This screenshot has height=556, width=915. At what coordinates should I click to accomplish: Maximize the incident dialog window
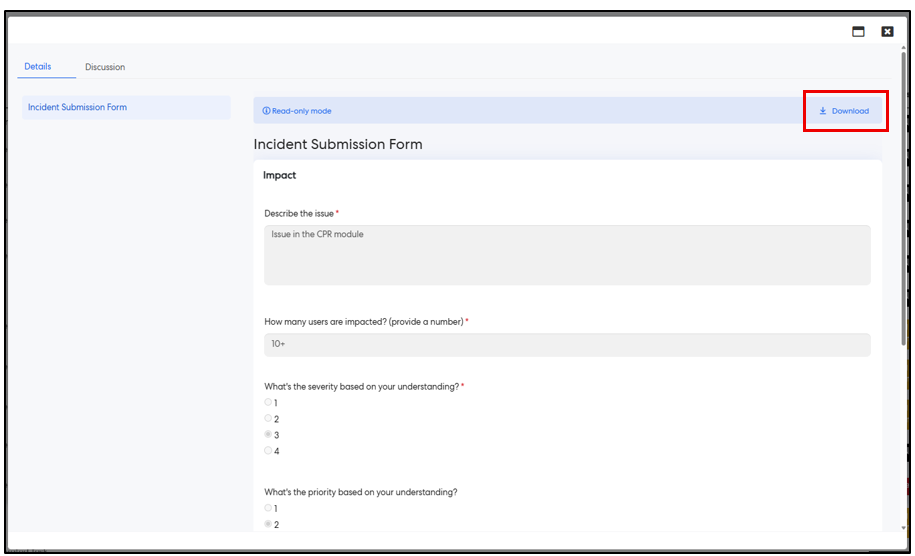point(858,31)
